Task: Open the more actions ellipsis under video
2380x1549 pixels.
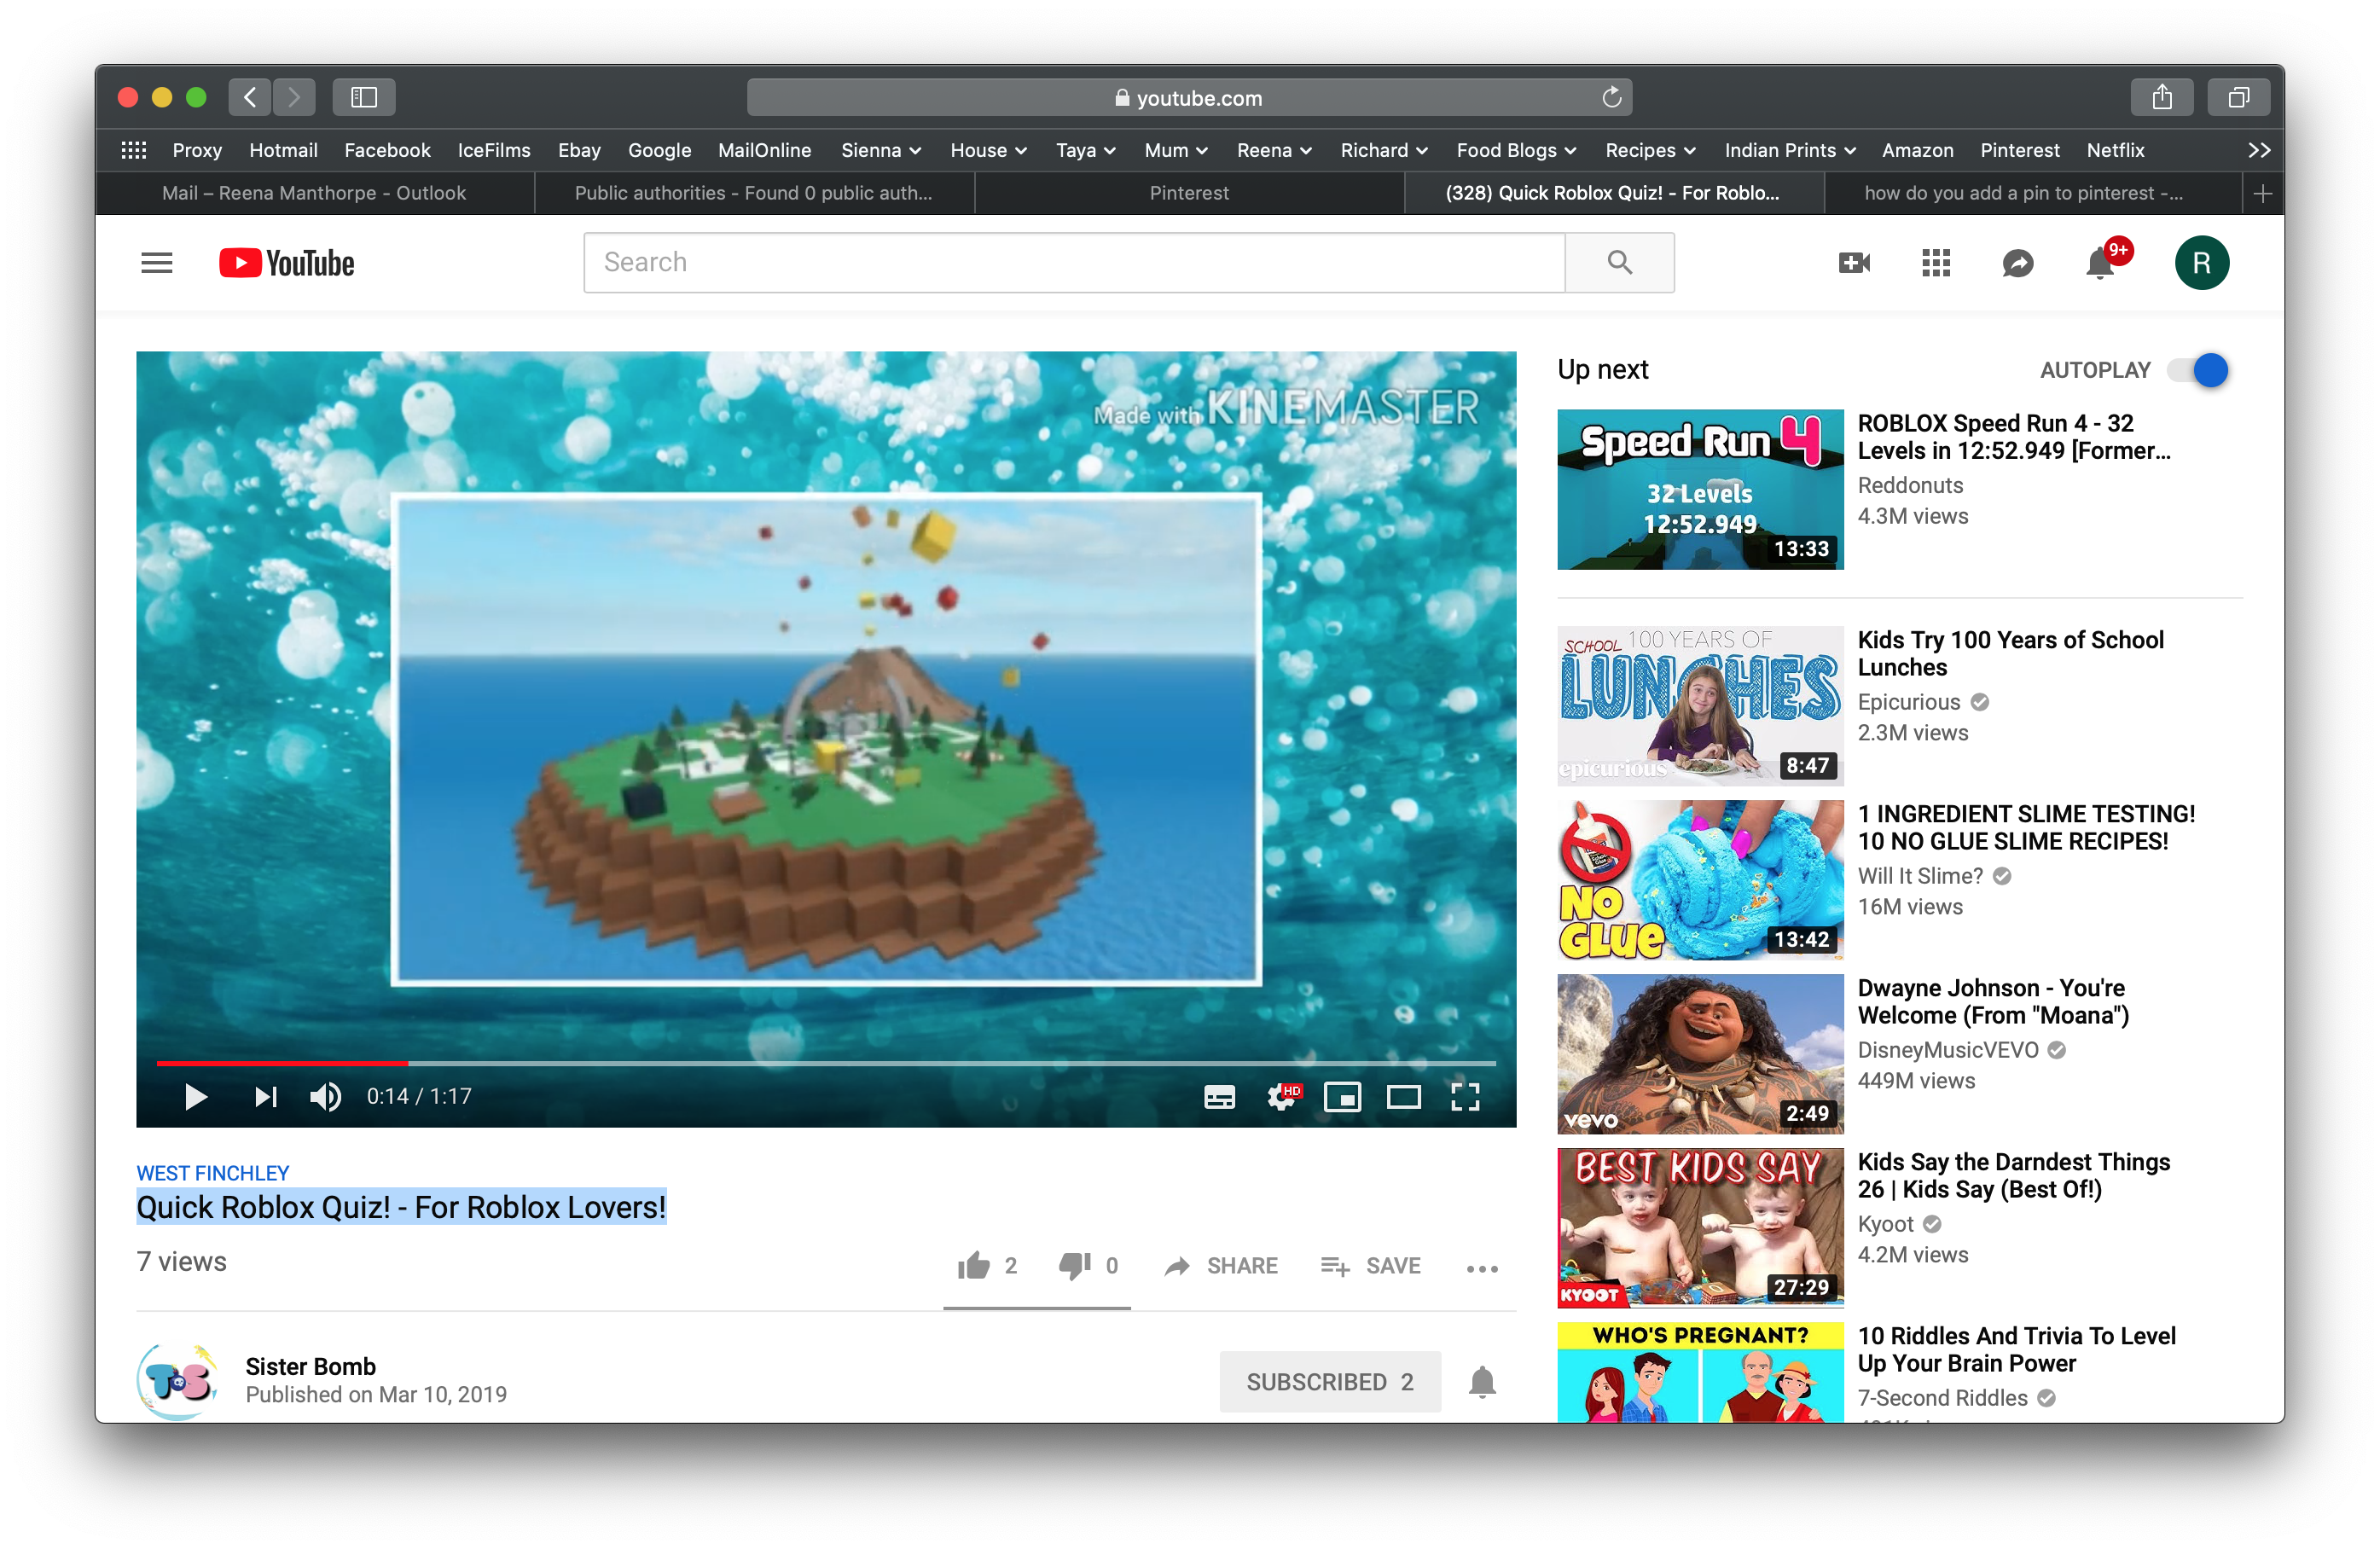Action: (x=1482, y=1268)
